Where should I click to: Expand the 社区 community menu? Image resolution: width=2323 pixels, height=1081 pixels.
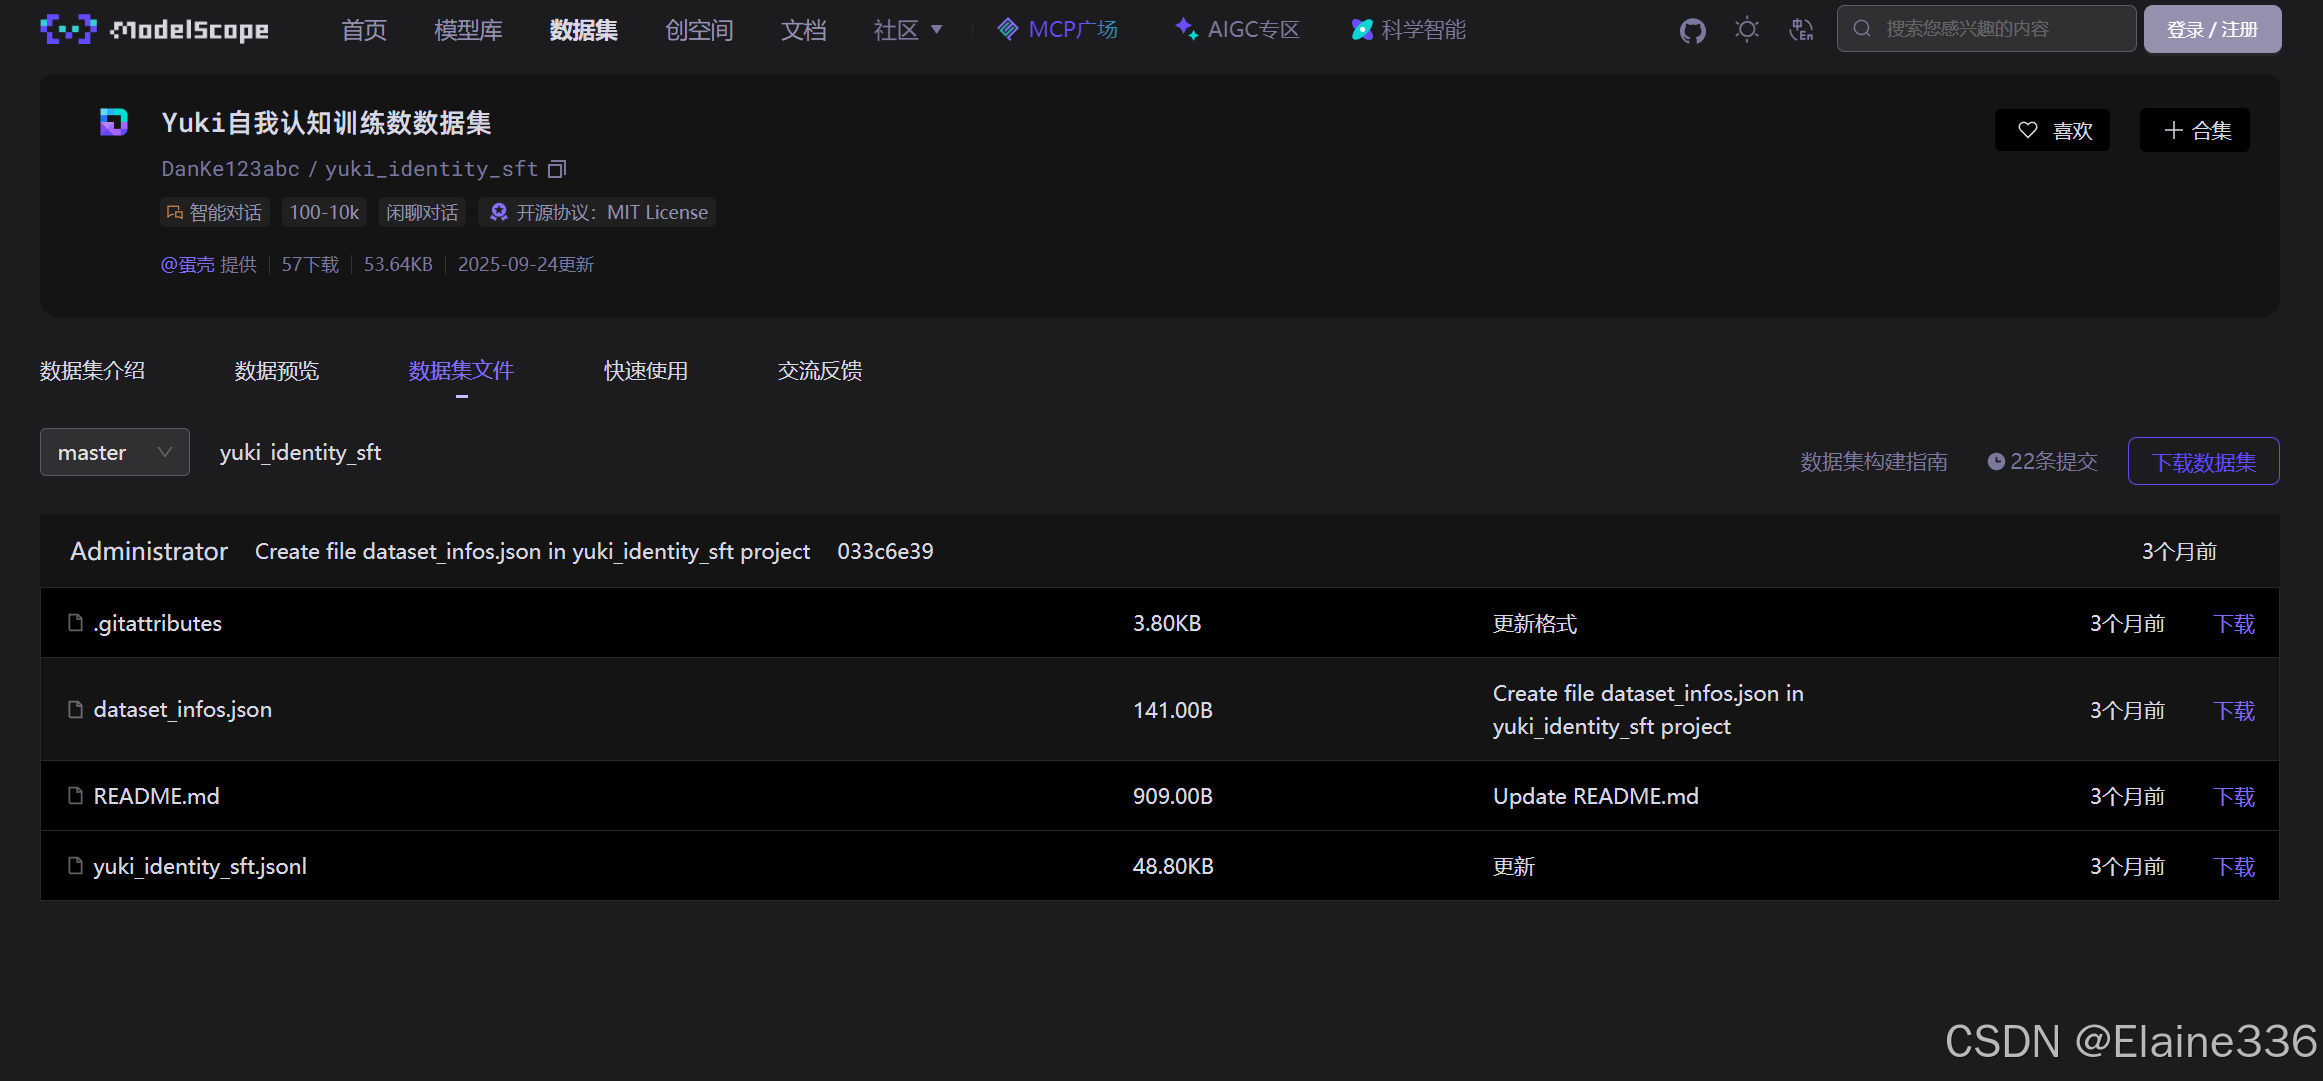coord(907,30)
